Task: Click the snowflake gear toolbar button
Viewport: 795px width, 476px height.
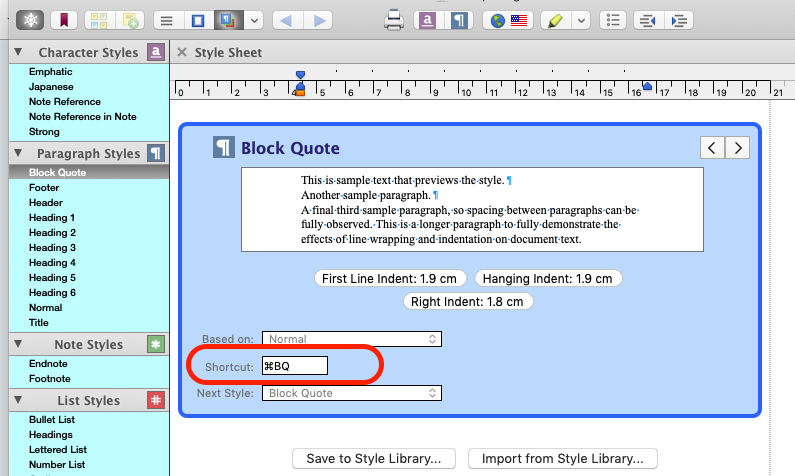Action: pos(30,20)
